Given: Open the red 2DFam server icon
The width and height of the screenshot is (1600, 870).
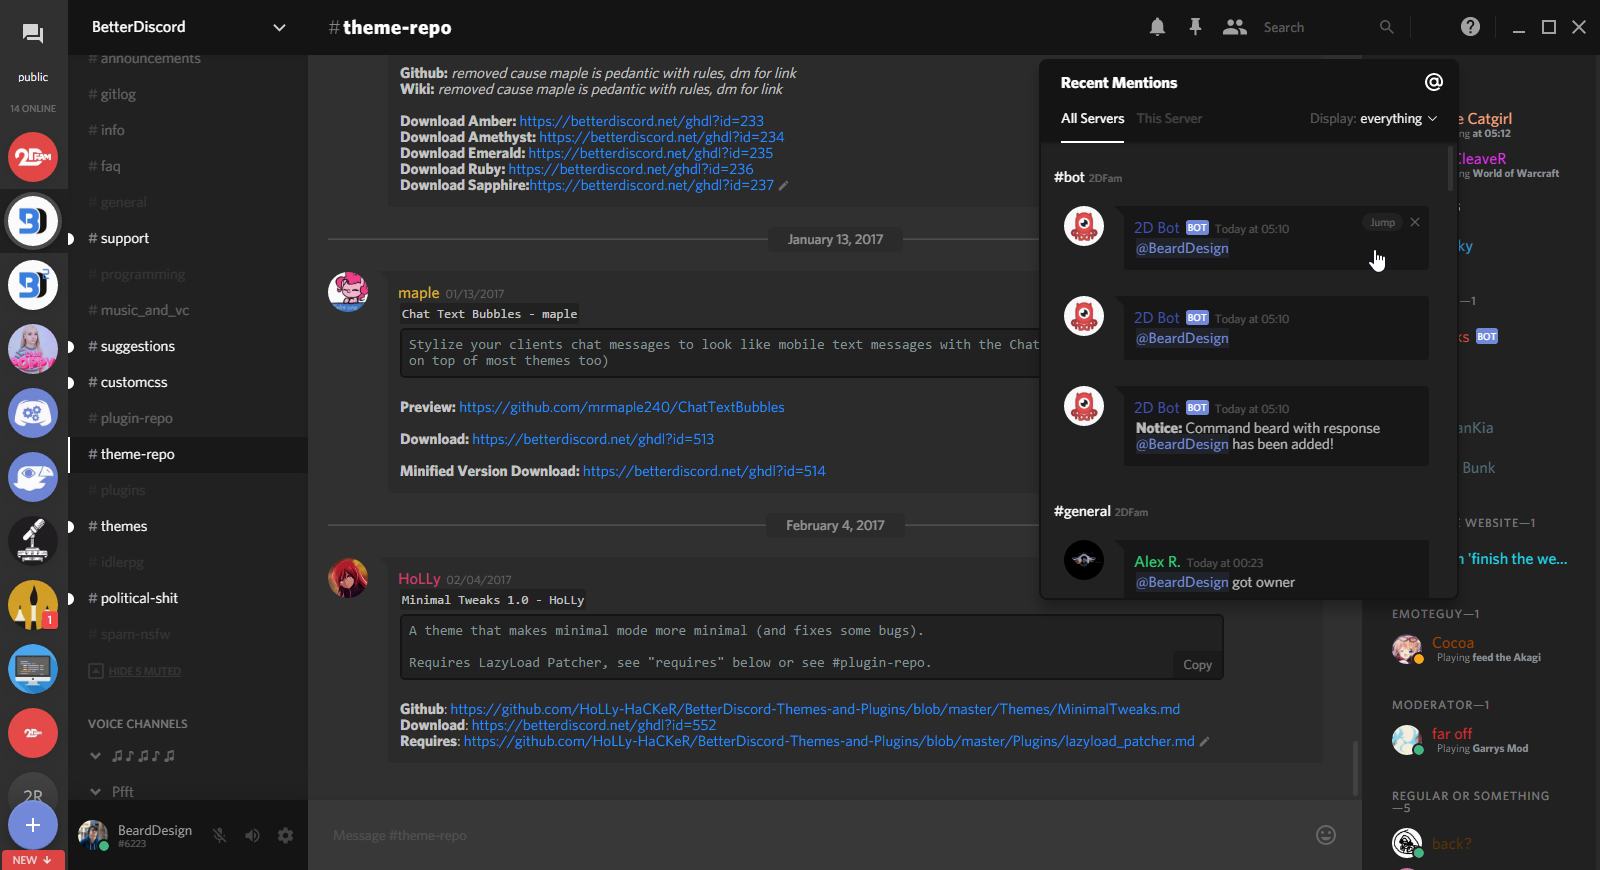Looking at the screenshot, I should 33,157.
